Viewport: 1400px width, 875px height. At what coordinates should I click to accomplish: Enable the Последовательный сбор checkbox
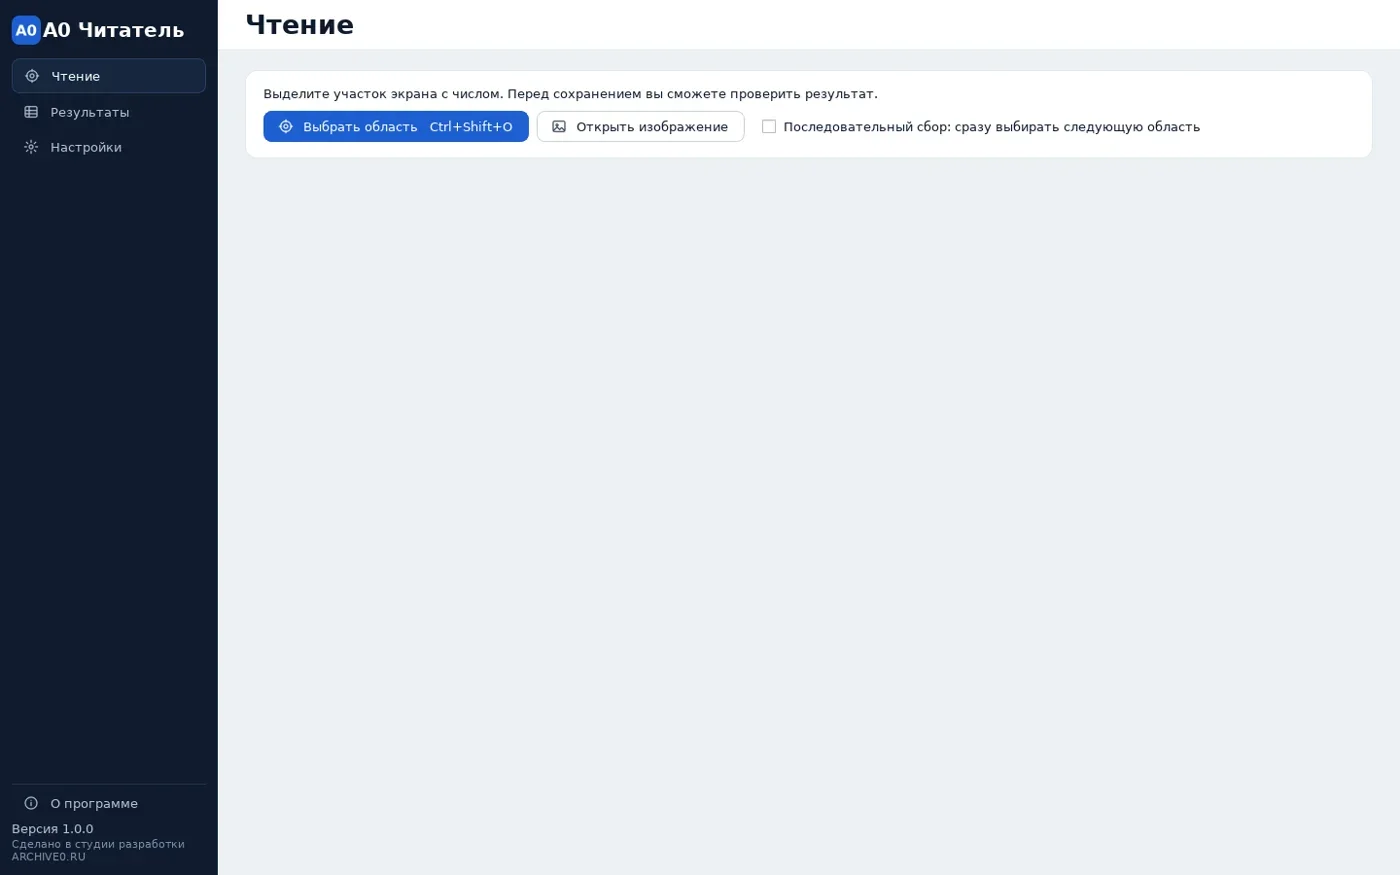(x=769, y=127)
